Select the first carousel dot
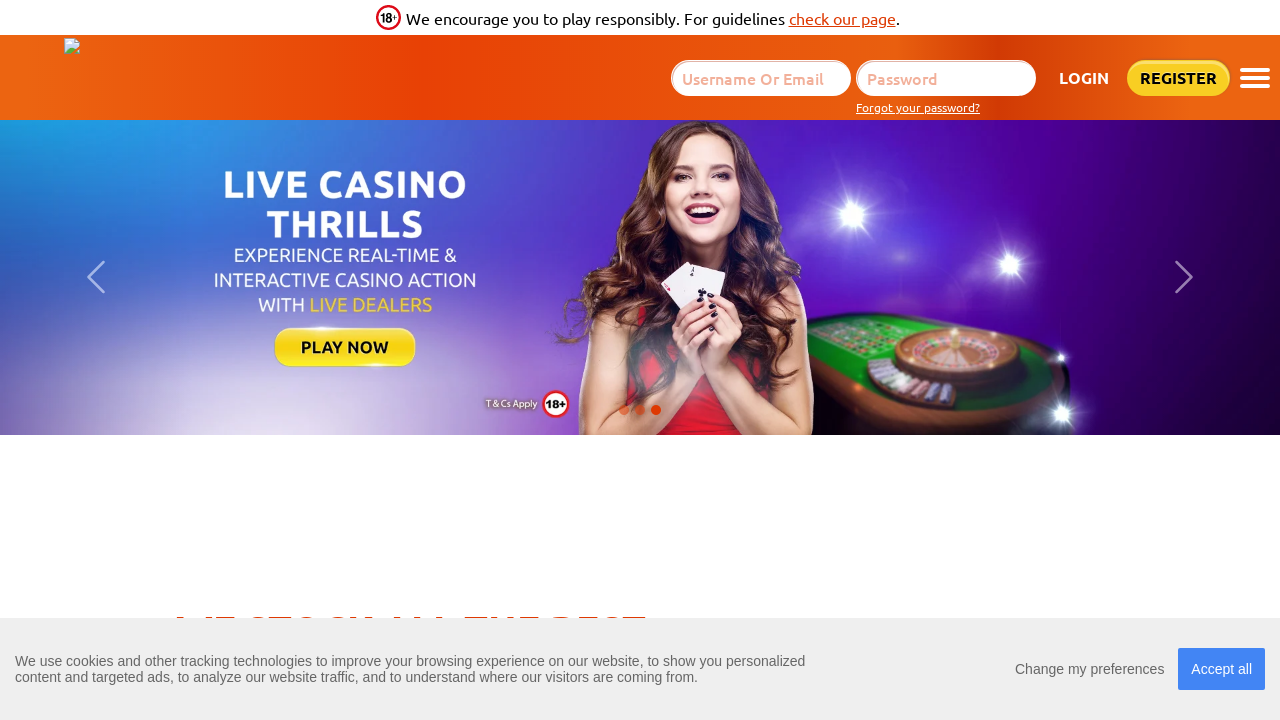This screenshot has height=720, width=1280. (624, 410)
